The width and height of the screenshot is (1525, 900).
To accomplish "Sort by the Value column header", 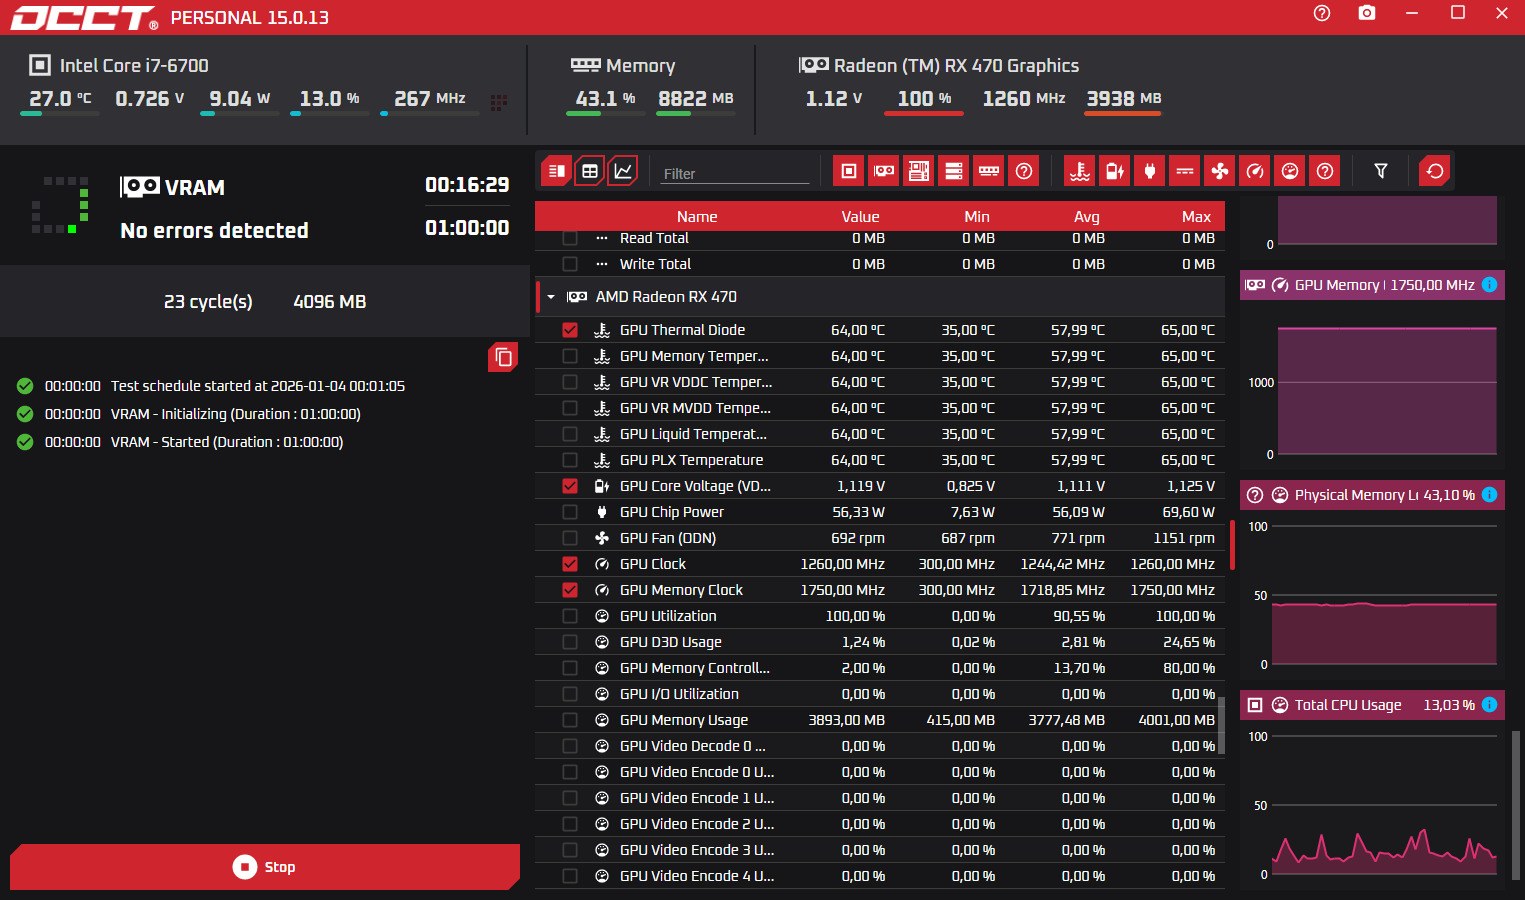I will [860, 217].
